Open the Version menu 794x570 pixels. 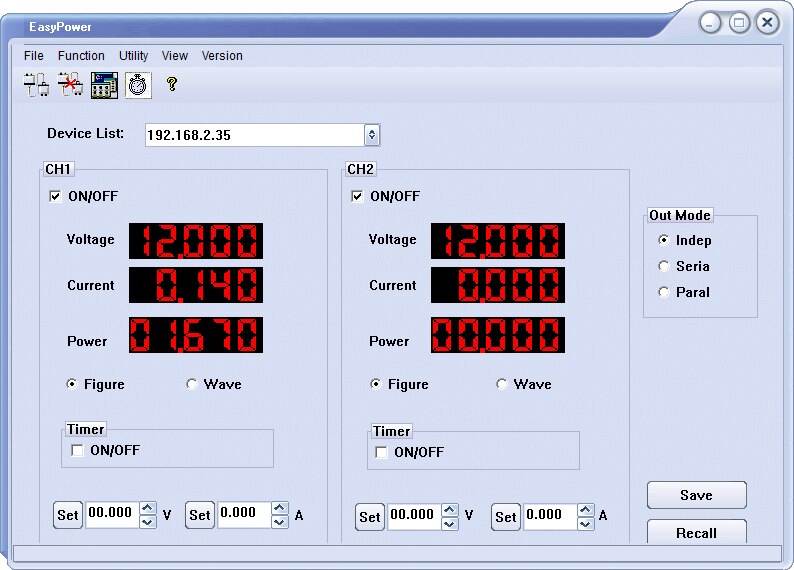[x=222, y=56]
